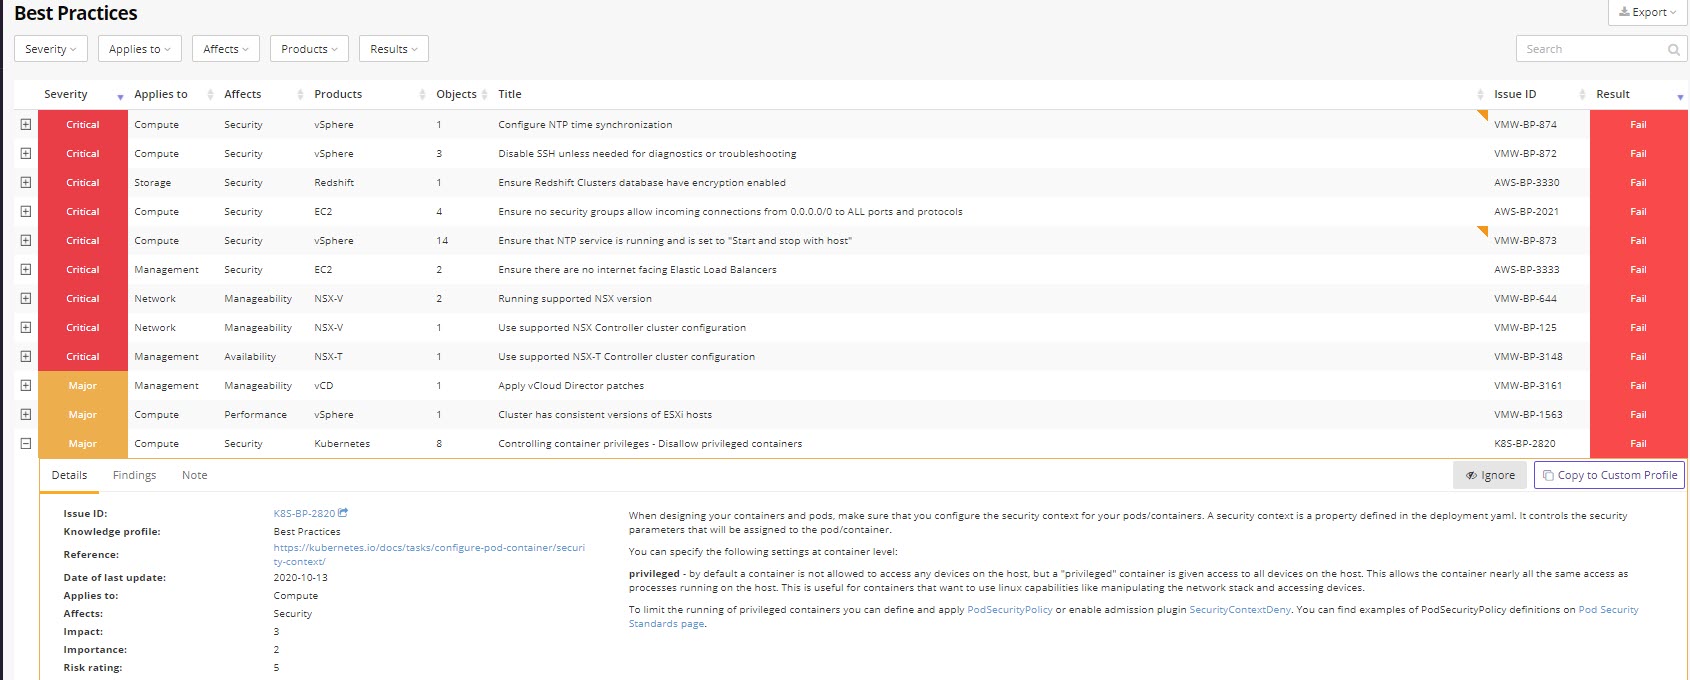Open the Severity filter dropdown
Image resolution: width=1690 pixels, height=680 pixels.
(x=51, y=49)
